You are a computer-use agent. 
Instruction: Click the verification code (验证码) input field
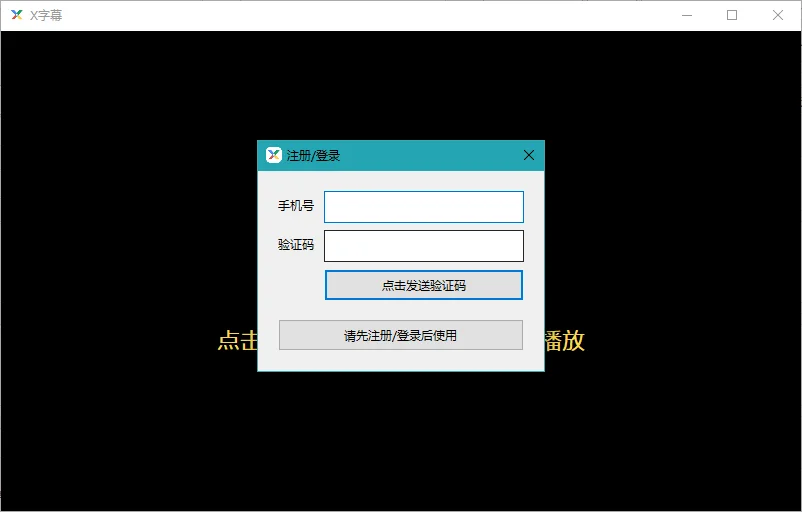click(x=424, y=246)
